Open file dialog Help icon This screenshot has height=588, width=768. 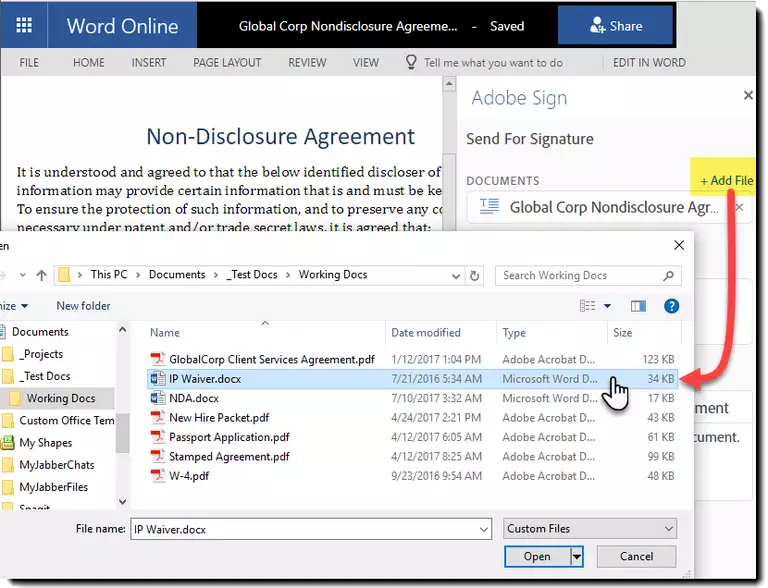[672, 306]
